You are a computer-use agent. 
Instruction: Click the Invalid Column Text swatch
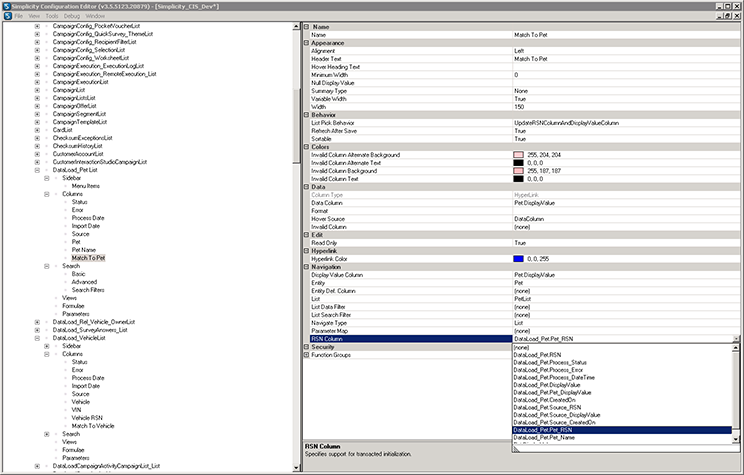point(519,179)
